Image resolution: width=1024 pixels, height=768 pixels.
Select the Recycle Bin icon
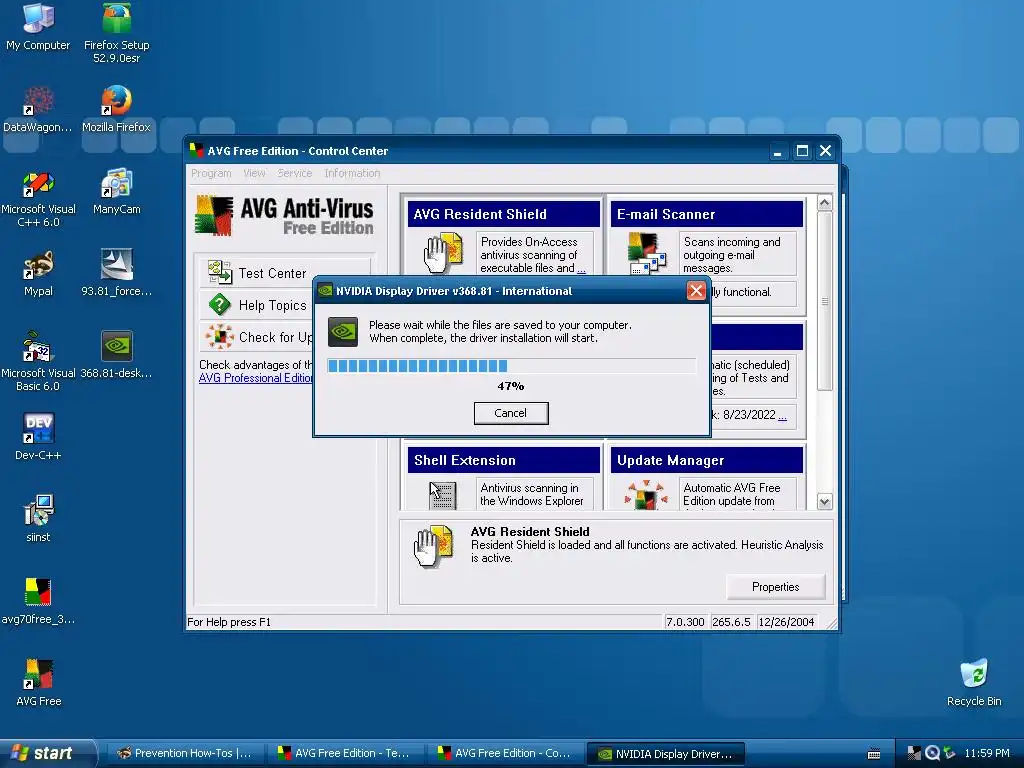point(974,683)
